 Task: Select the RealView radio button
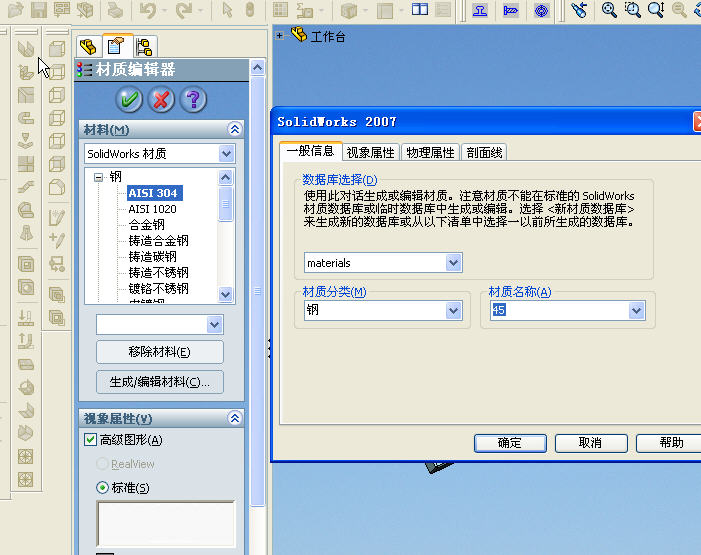[x=102, y=464]
